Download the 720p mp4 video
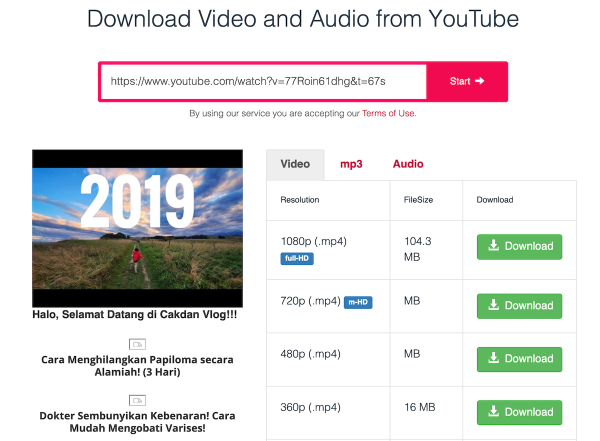600x441 pixels. [x=519, y=306]
